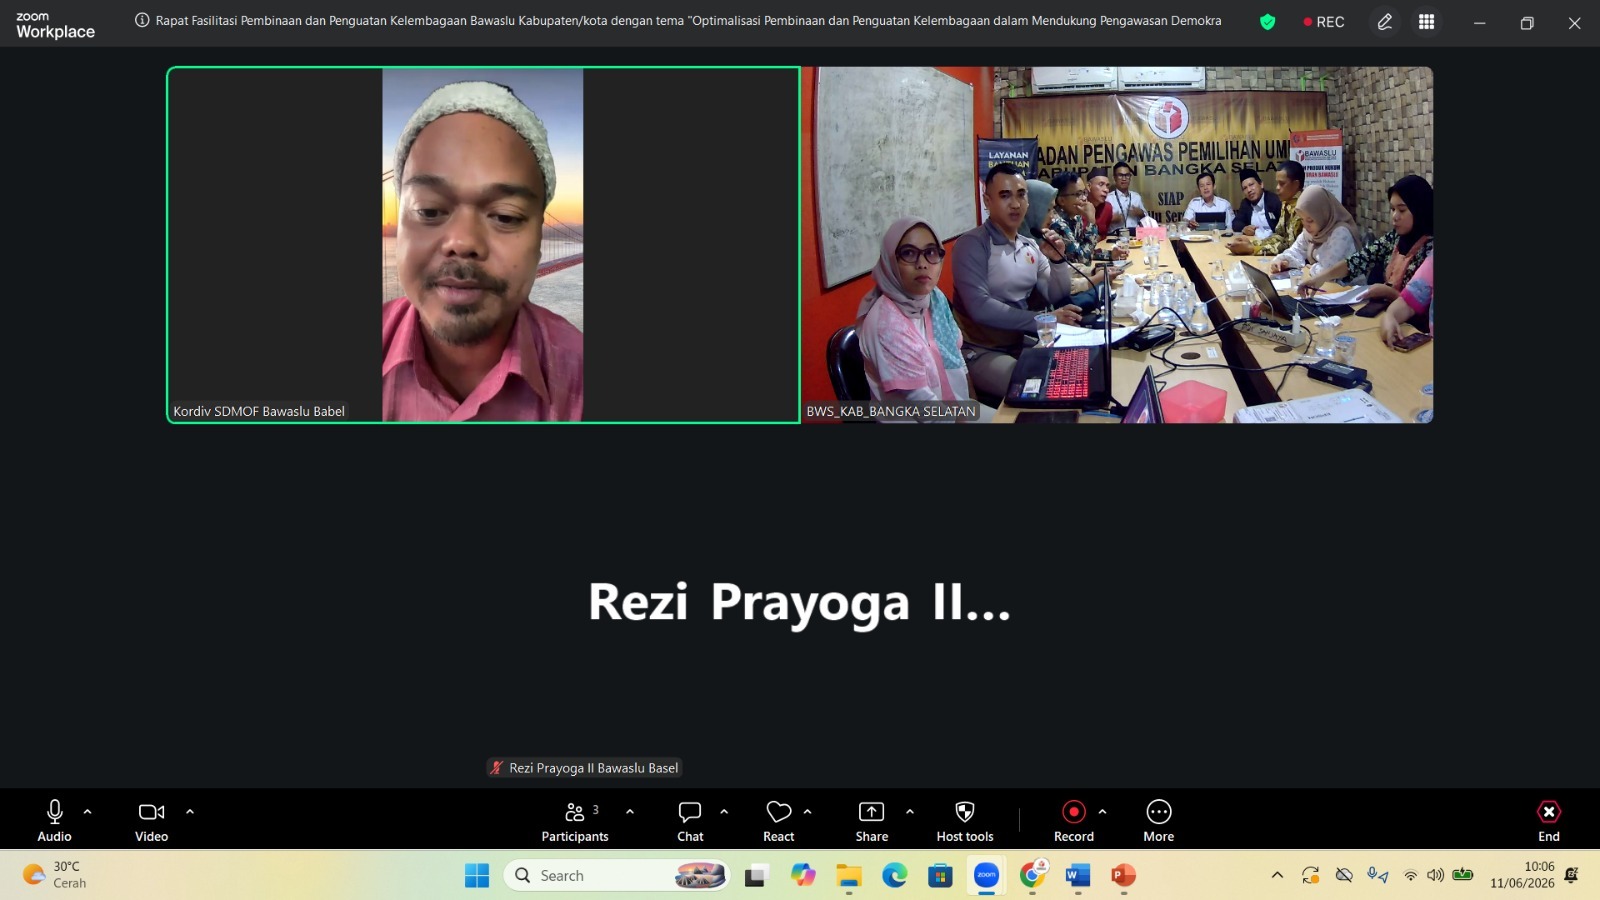Open the annotate pencil tool
The image size is (1600, 900).
point(1385,22)
